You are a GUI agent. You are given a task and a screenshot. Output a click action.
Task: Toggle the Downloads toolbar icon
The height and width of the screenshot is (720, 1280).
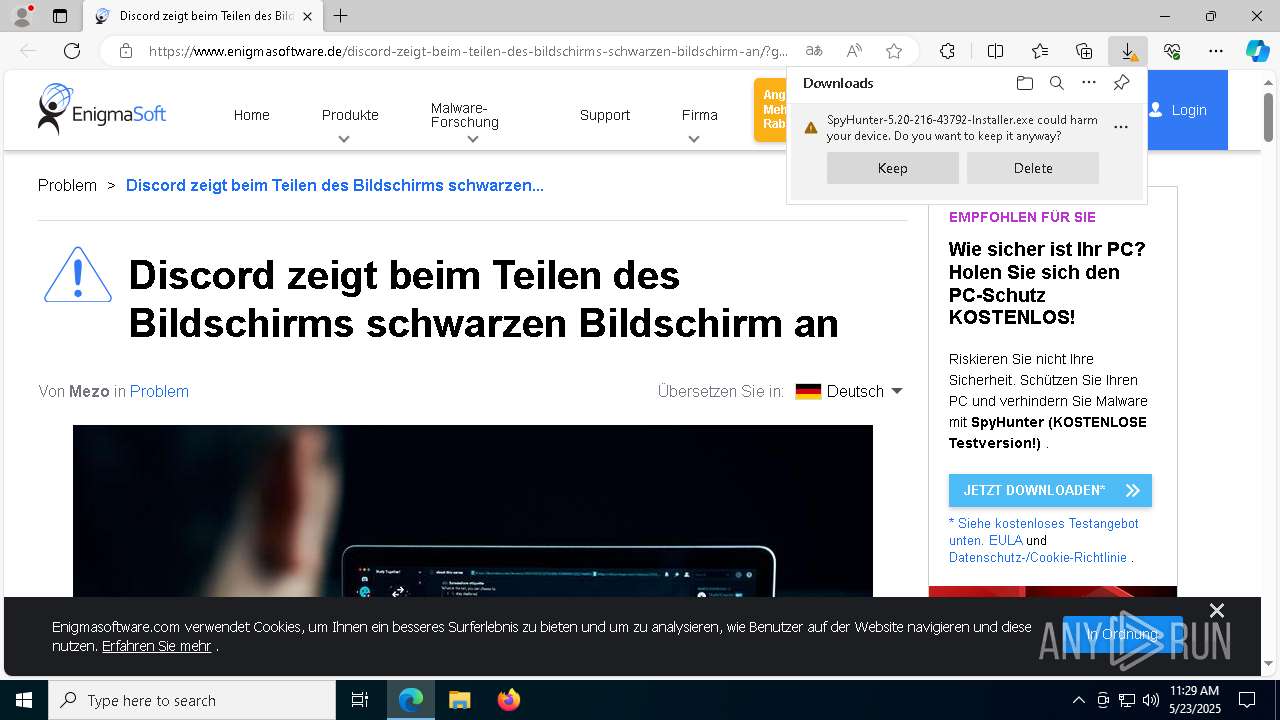tap(1128, 51)
